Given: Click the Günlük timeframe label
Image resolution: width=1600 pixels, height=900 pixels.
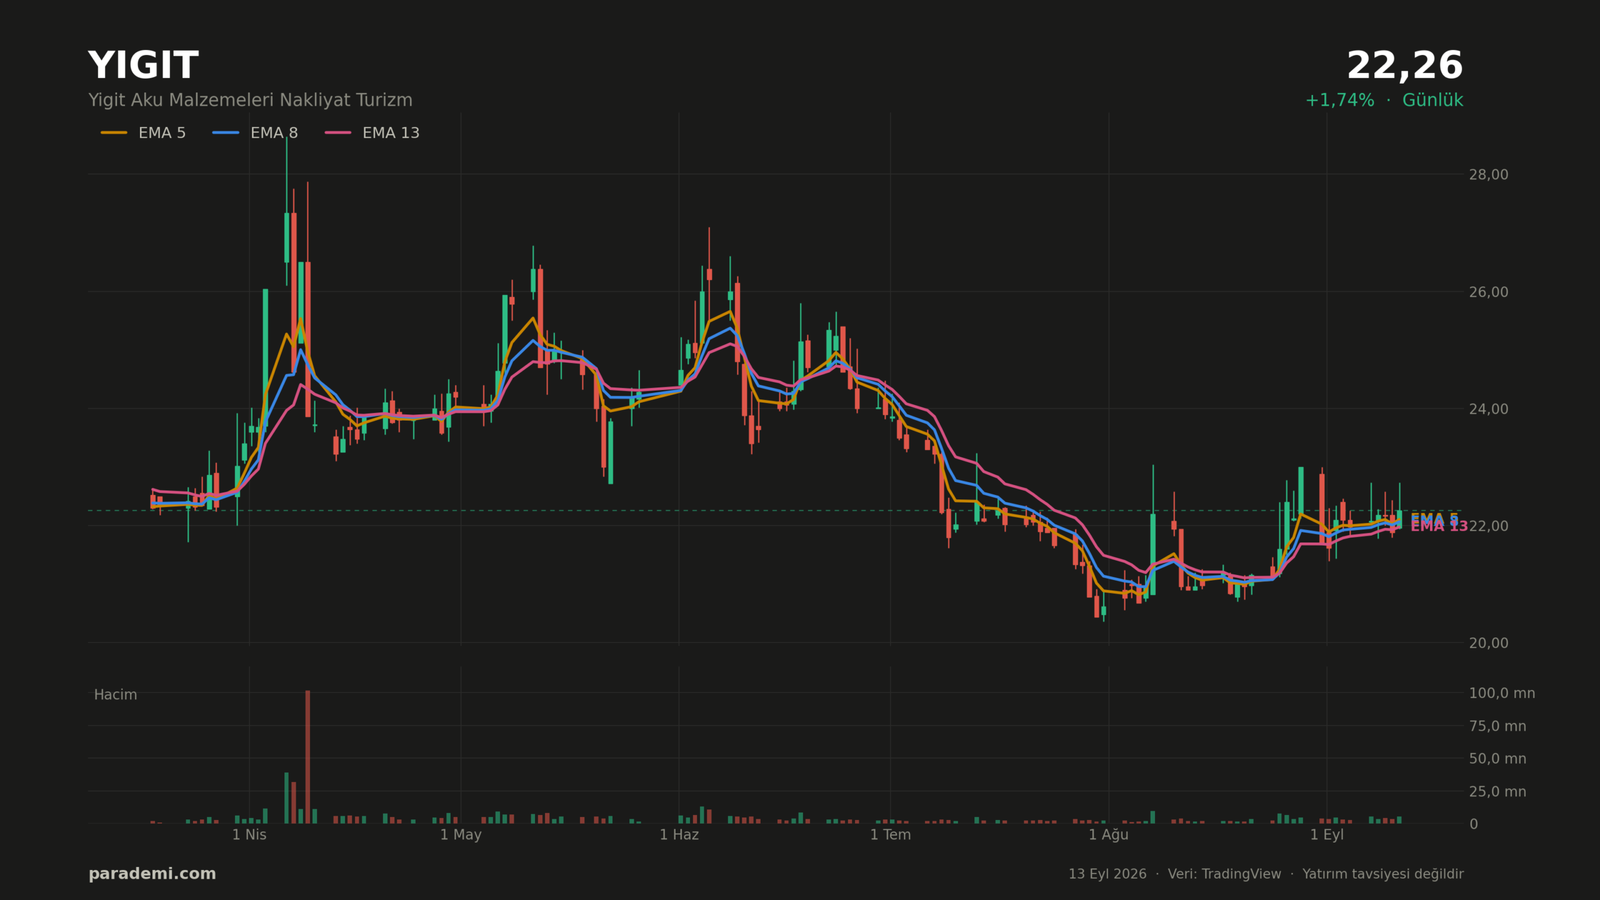Looking at the screenshot, I should (1432, 100).
